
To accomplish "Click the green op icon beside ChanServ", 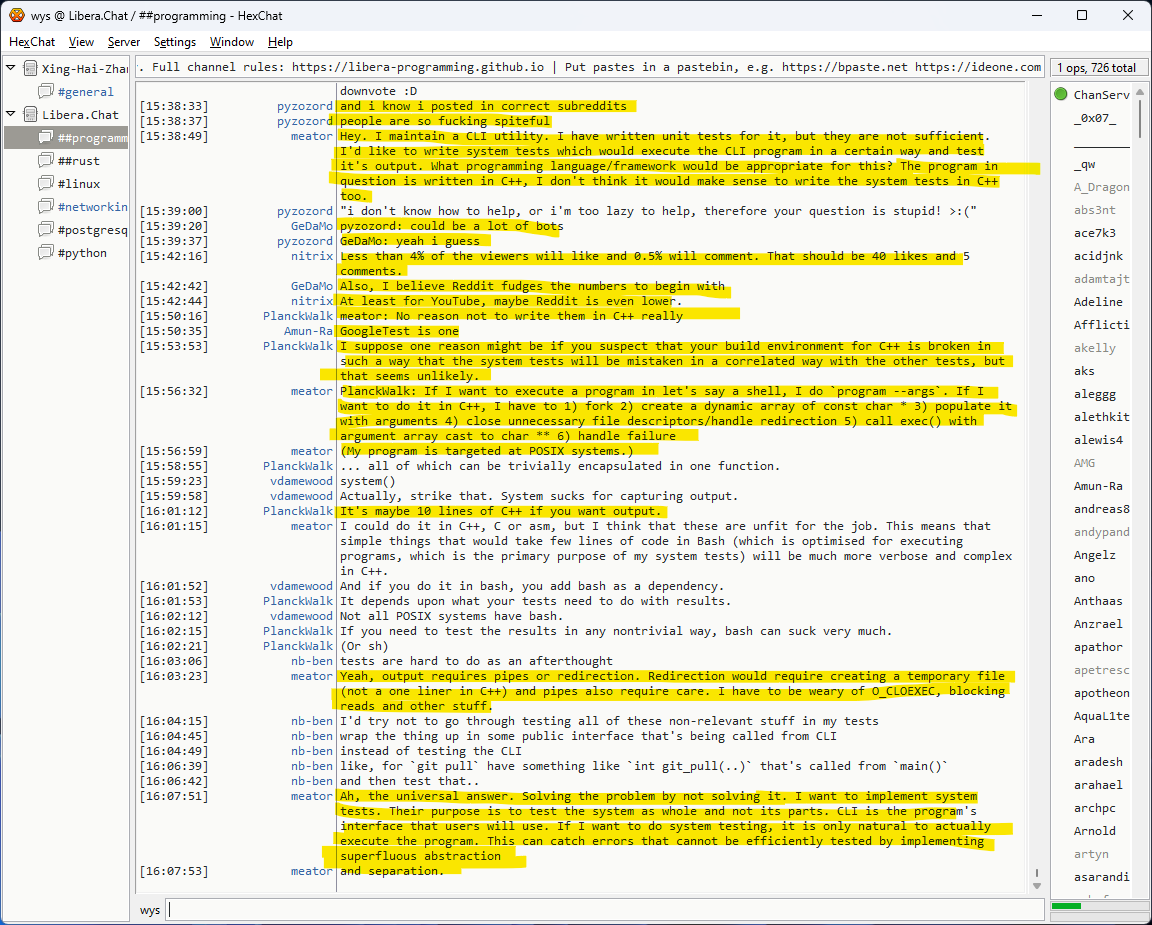I will pos(1061,95).
